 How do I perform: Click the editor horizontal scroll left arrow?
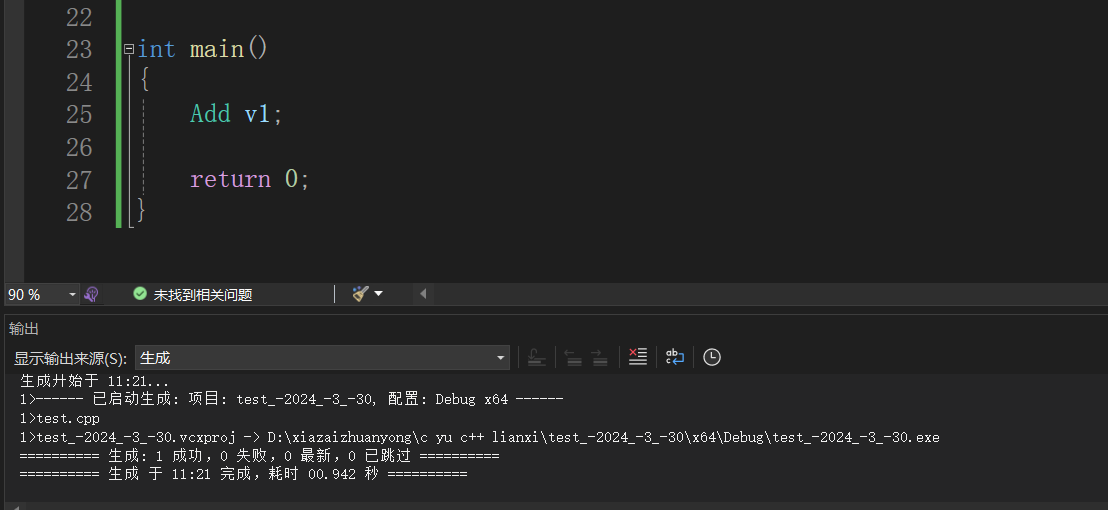(423, 294)
